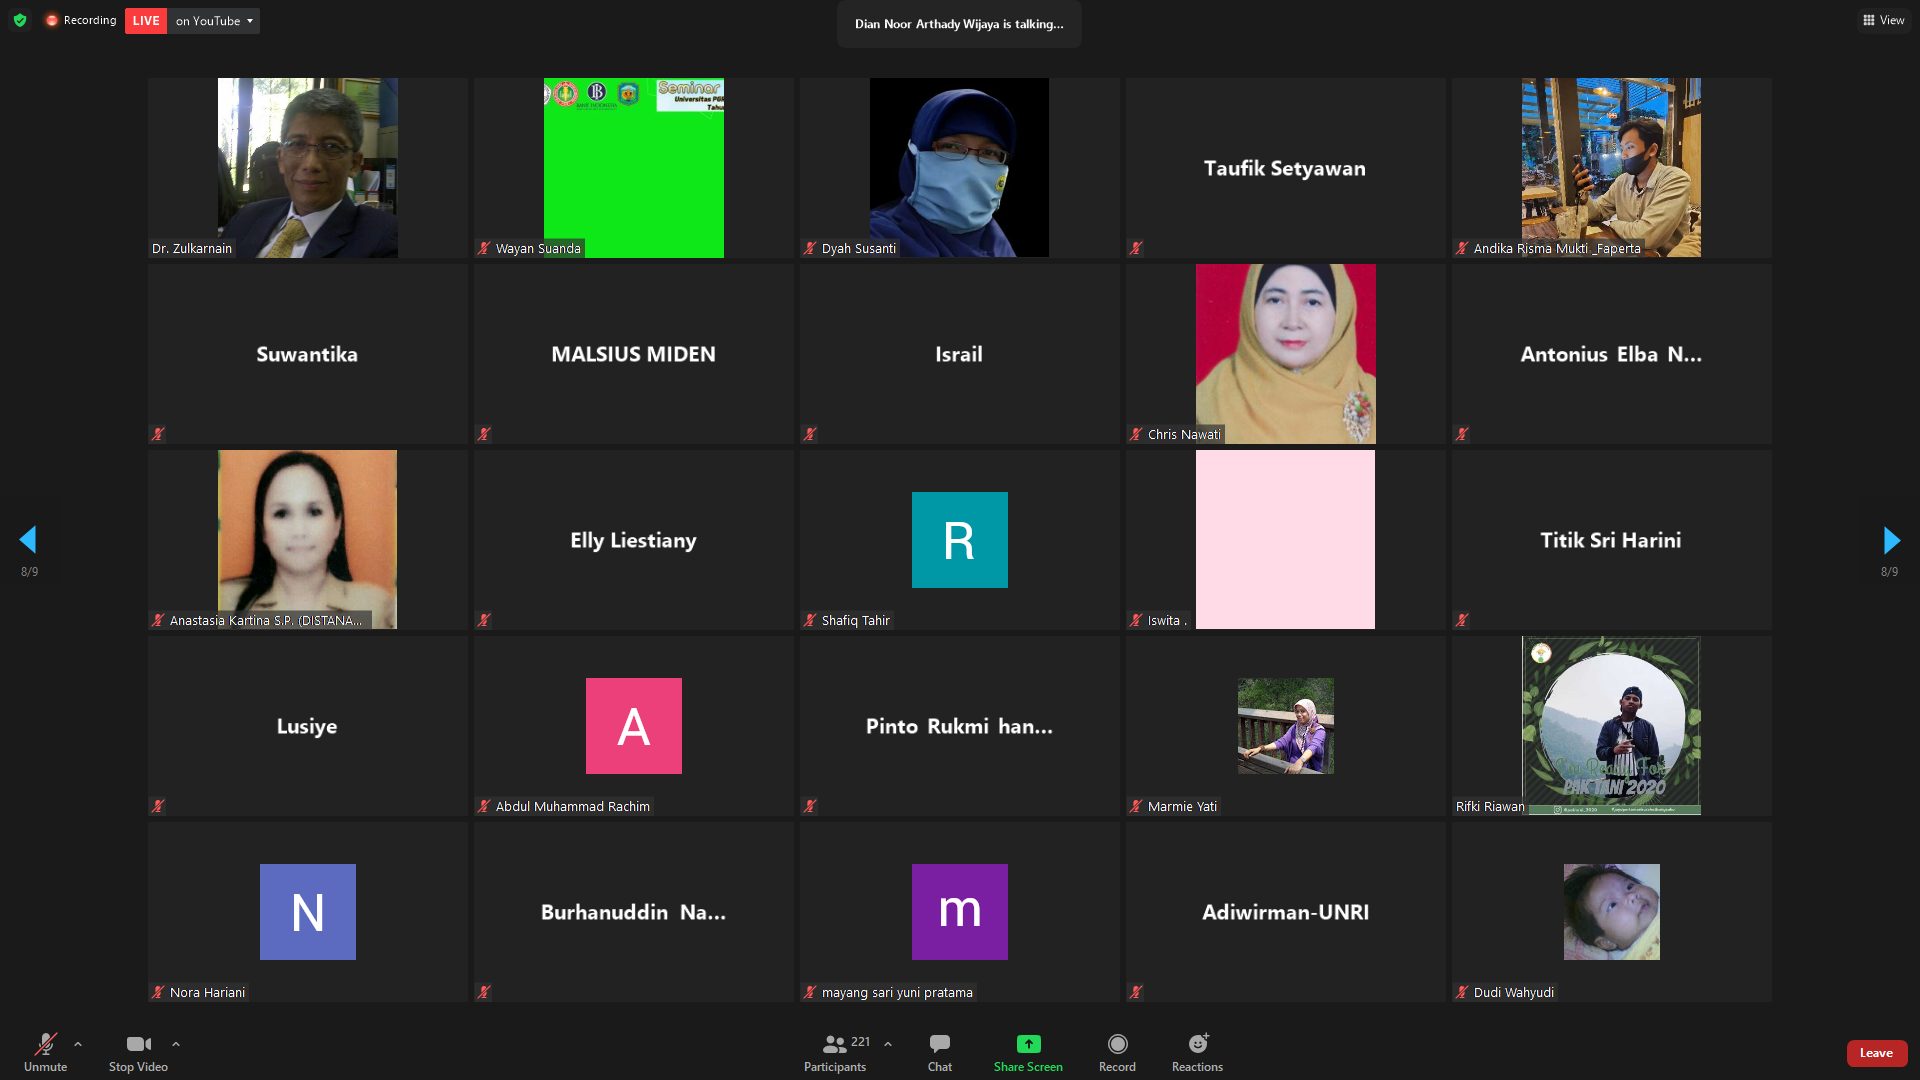Unmute the microphone
Viewport: 1920px width, 1080px height.
(45, 1053)
